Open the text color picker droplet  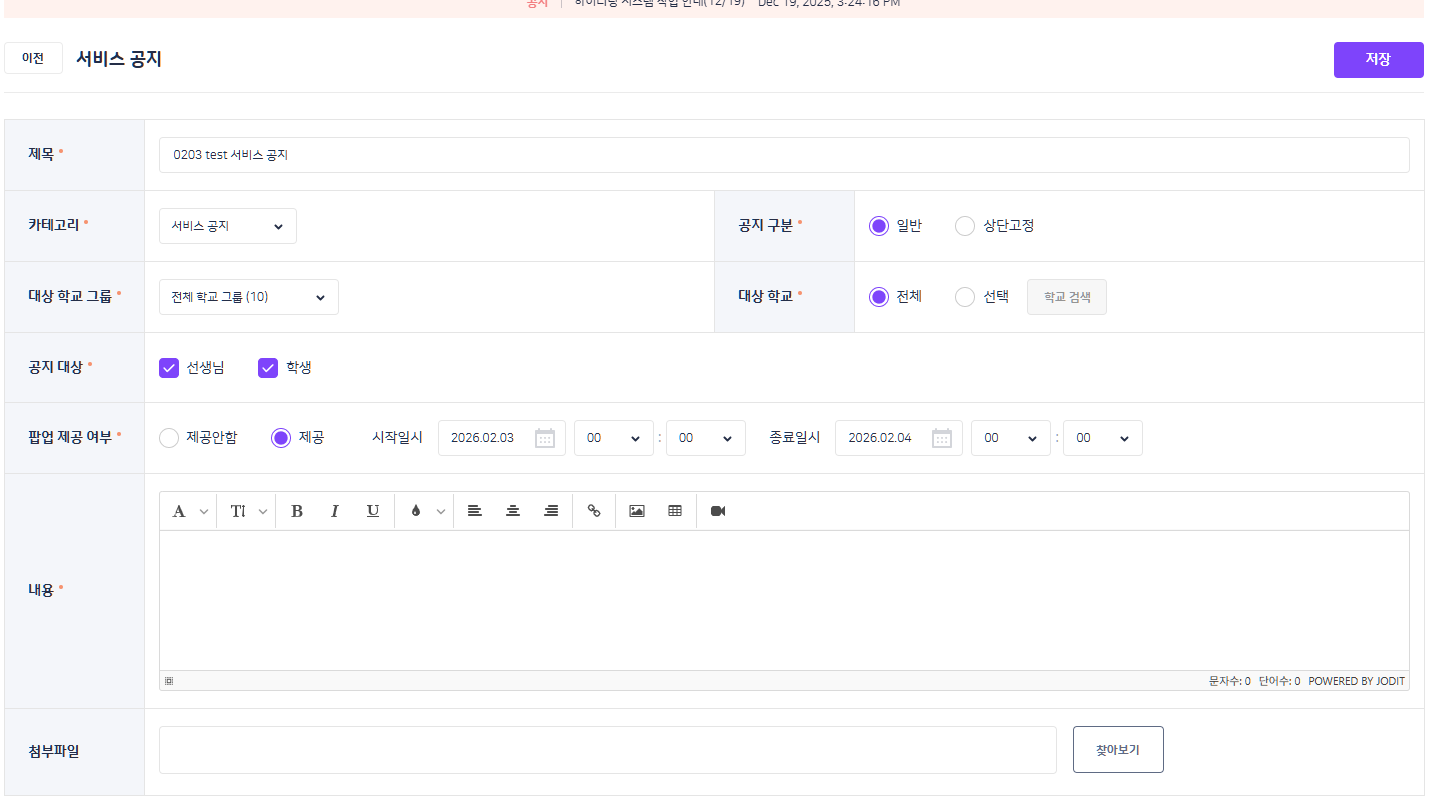416,511
